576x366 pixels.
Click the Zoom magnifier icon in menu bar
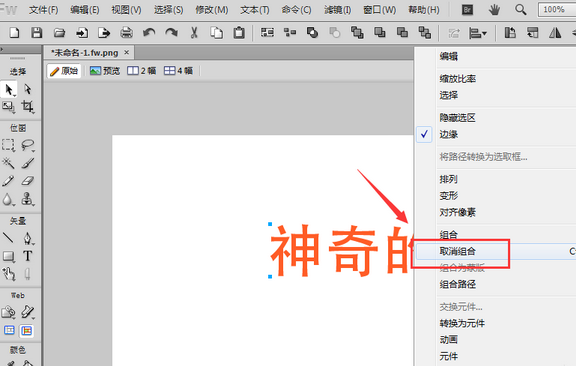(x=521, y=10)
